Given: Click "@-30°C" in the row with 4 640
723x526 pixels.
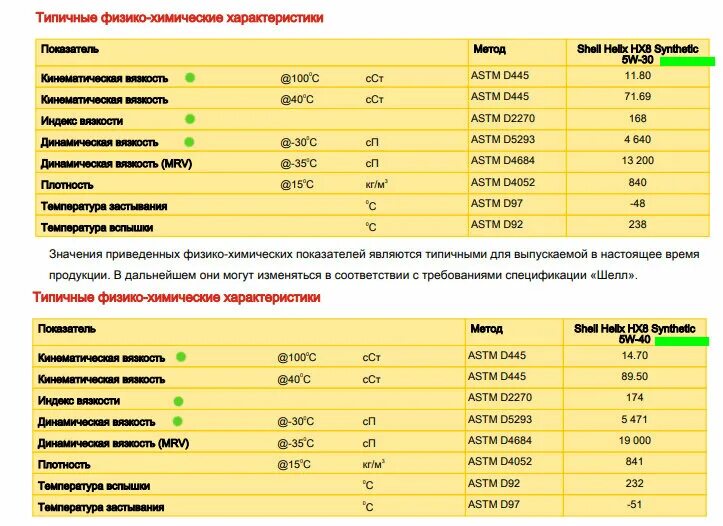Looking at the screenshot, I should click(298, 142).
